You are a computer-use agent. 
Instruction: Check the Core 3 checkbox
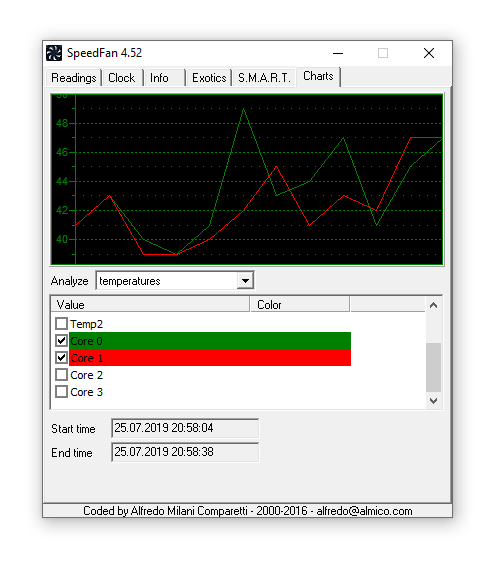61,392
